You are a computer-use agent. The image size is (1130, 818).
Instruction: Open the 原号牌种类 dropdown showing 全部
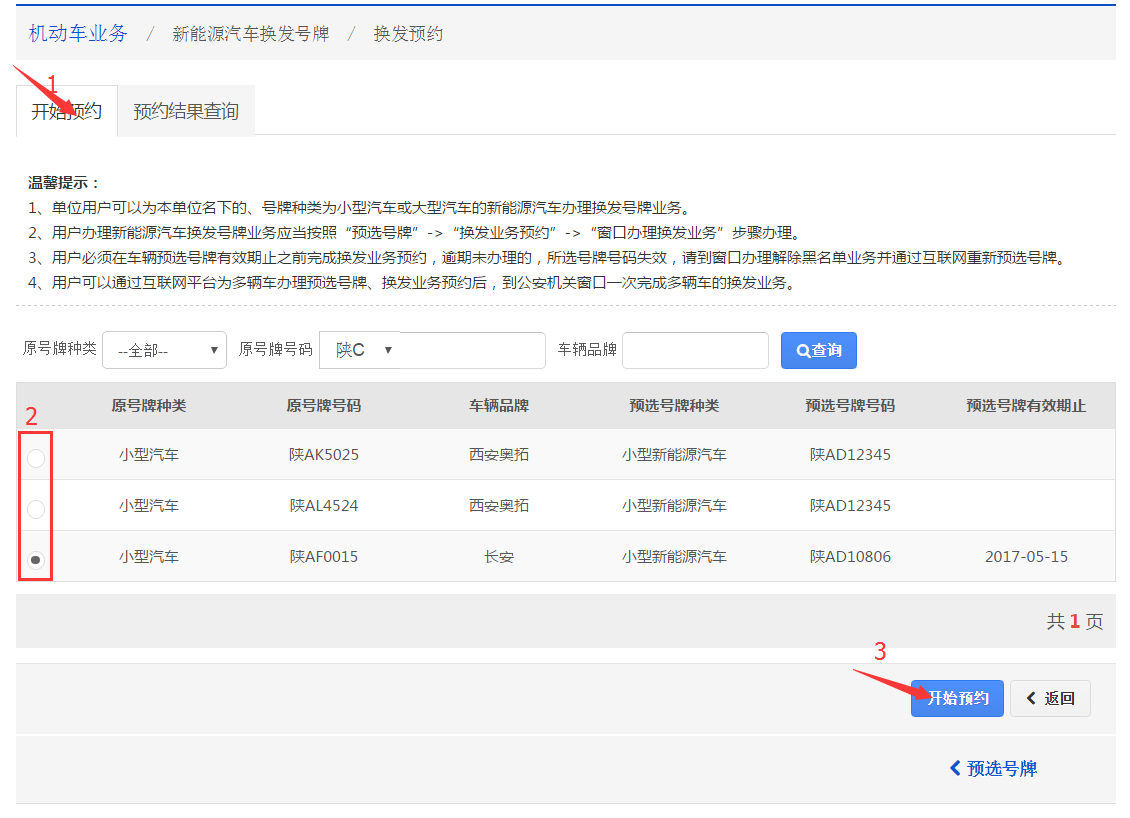coord(164,351)
